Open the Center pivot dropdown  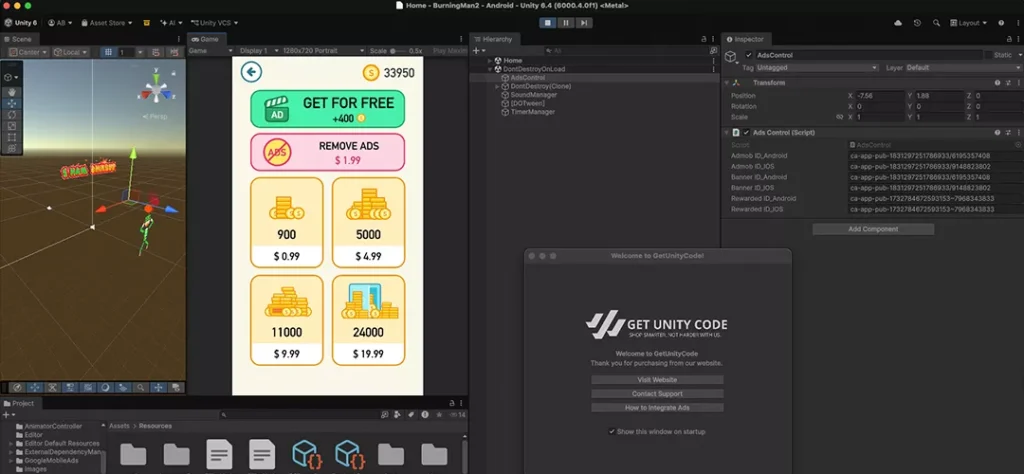pos(29,52)
